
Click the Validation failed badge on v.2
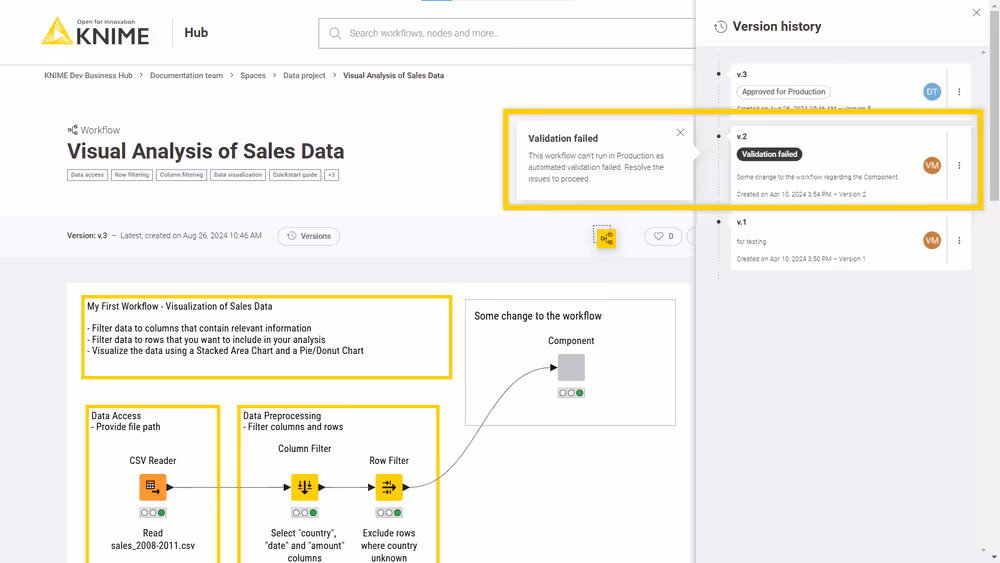click(770, 154)
